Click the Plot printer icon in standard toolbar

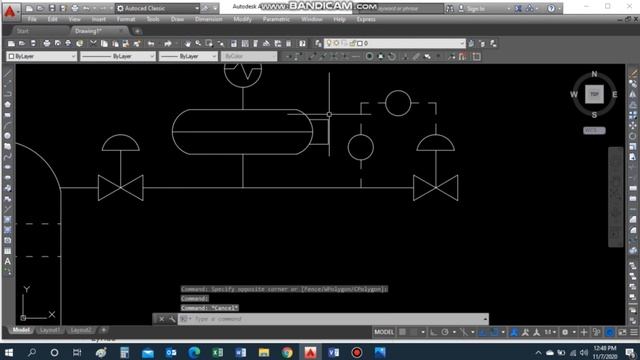click(x=47, y=43)
